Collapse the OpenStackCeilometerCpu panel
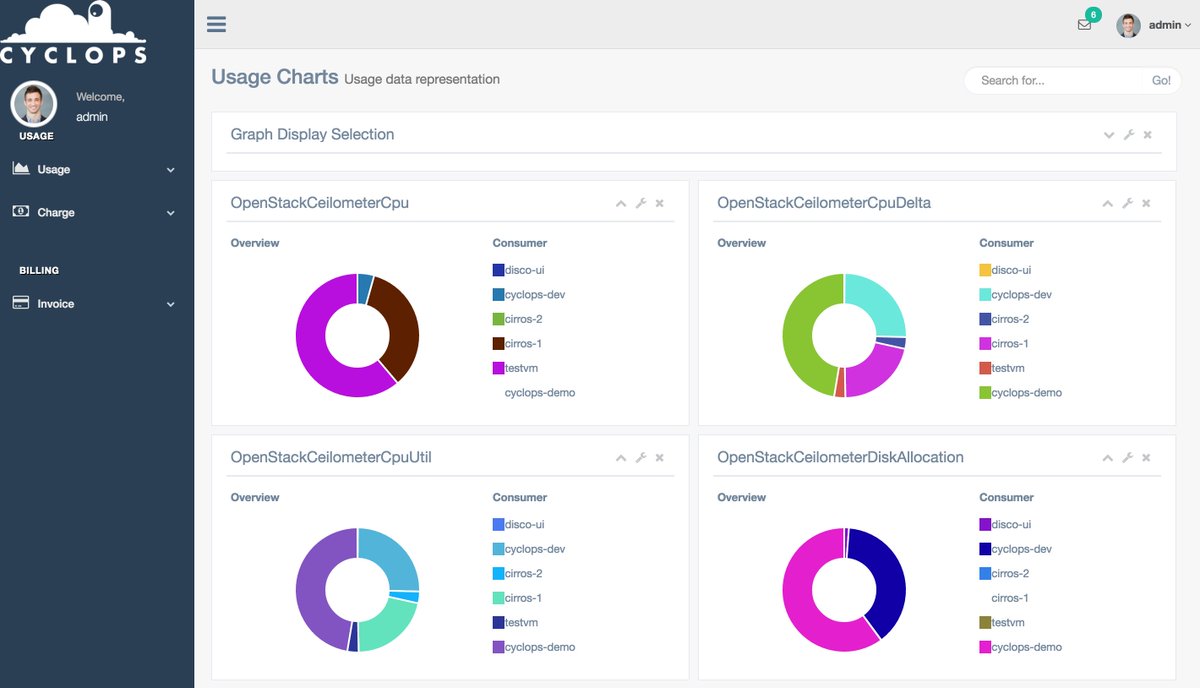The height and width of the screenshot is (688, 1200). [621, 203]
